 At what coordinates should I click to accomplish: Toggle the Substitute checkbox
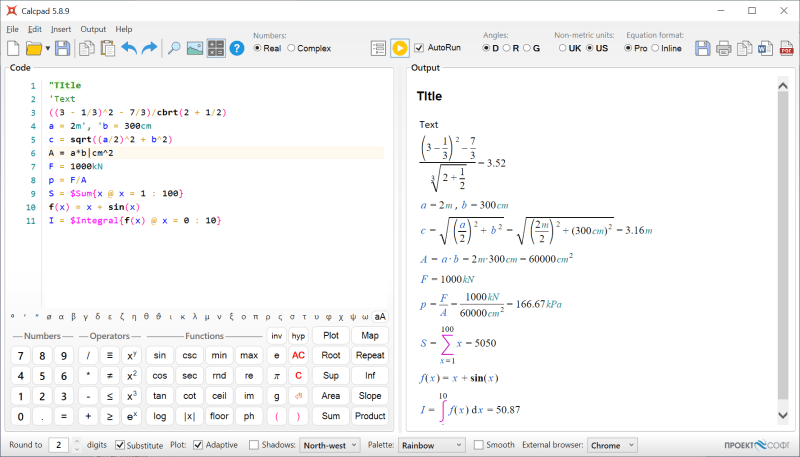(120, 445)
